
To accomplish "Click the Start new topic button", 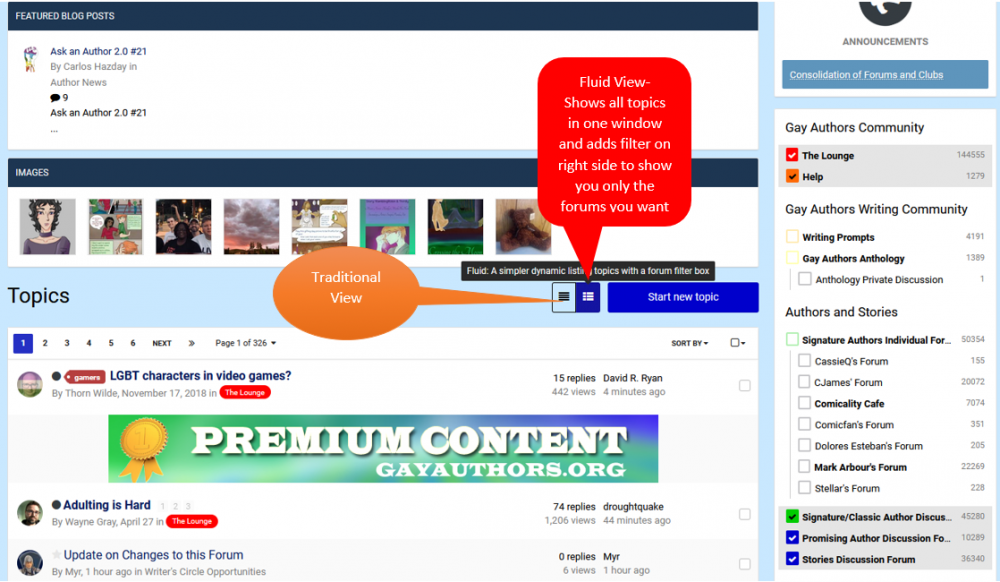I will (683, 297).
